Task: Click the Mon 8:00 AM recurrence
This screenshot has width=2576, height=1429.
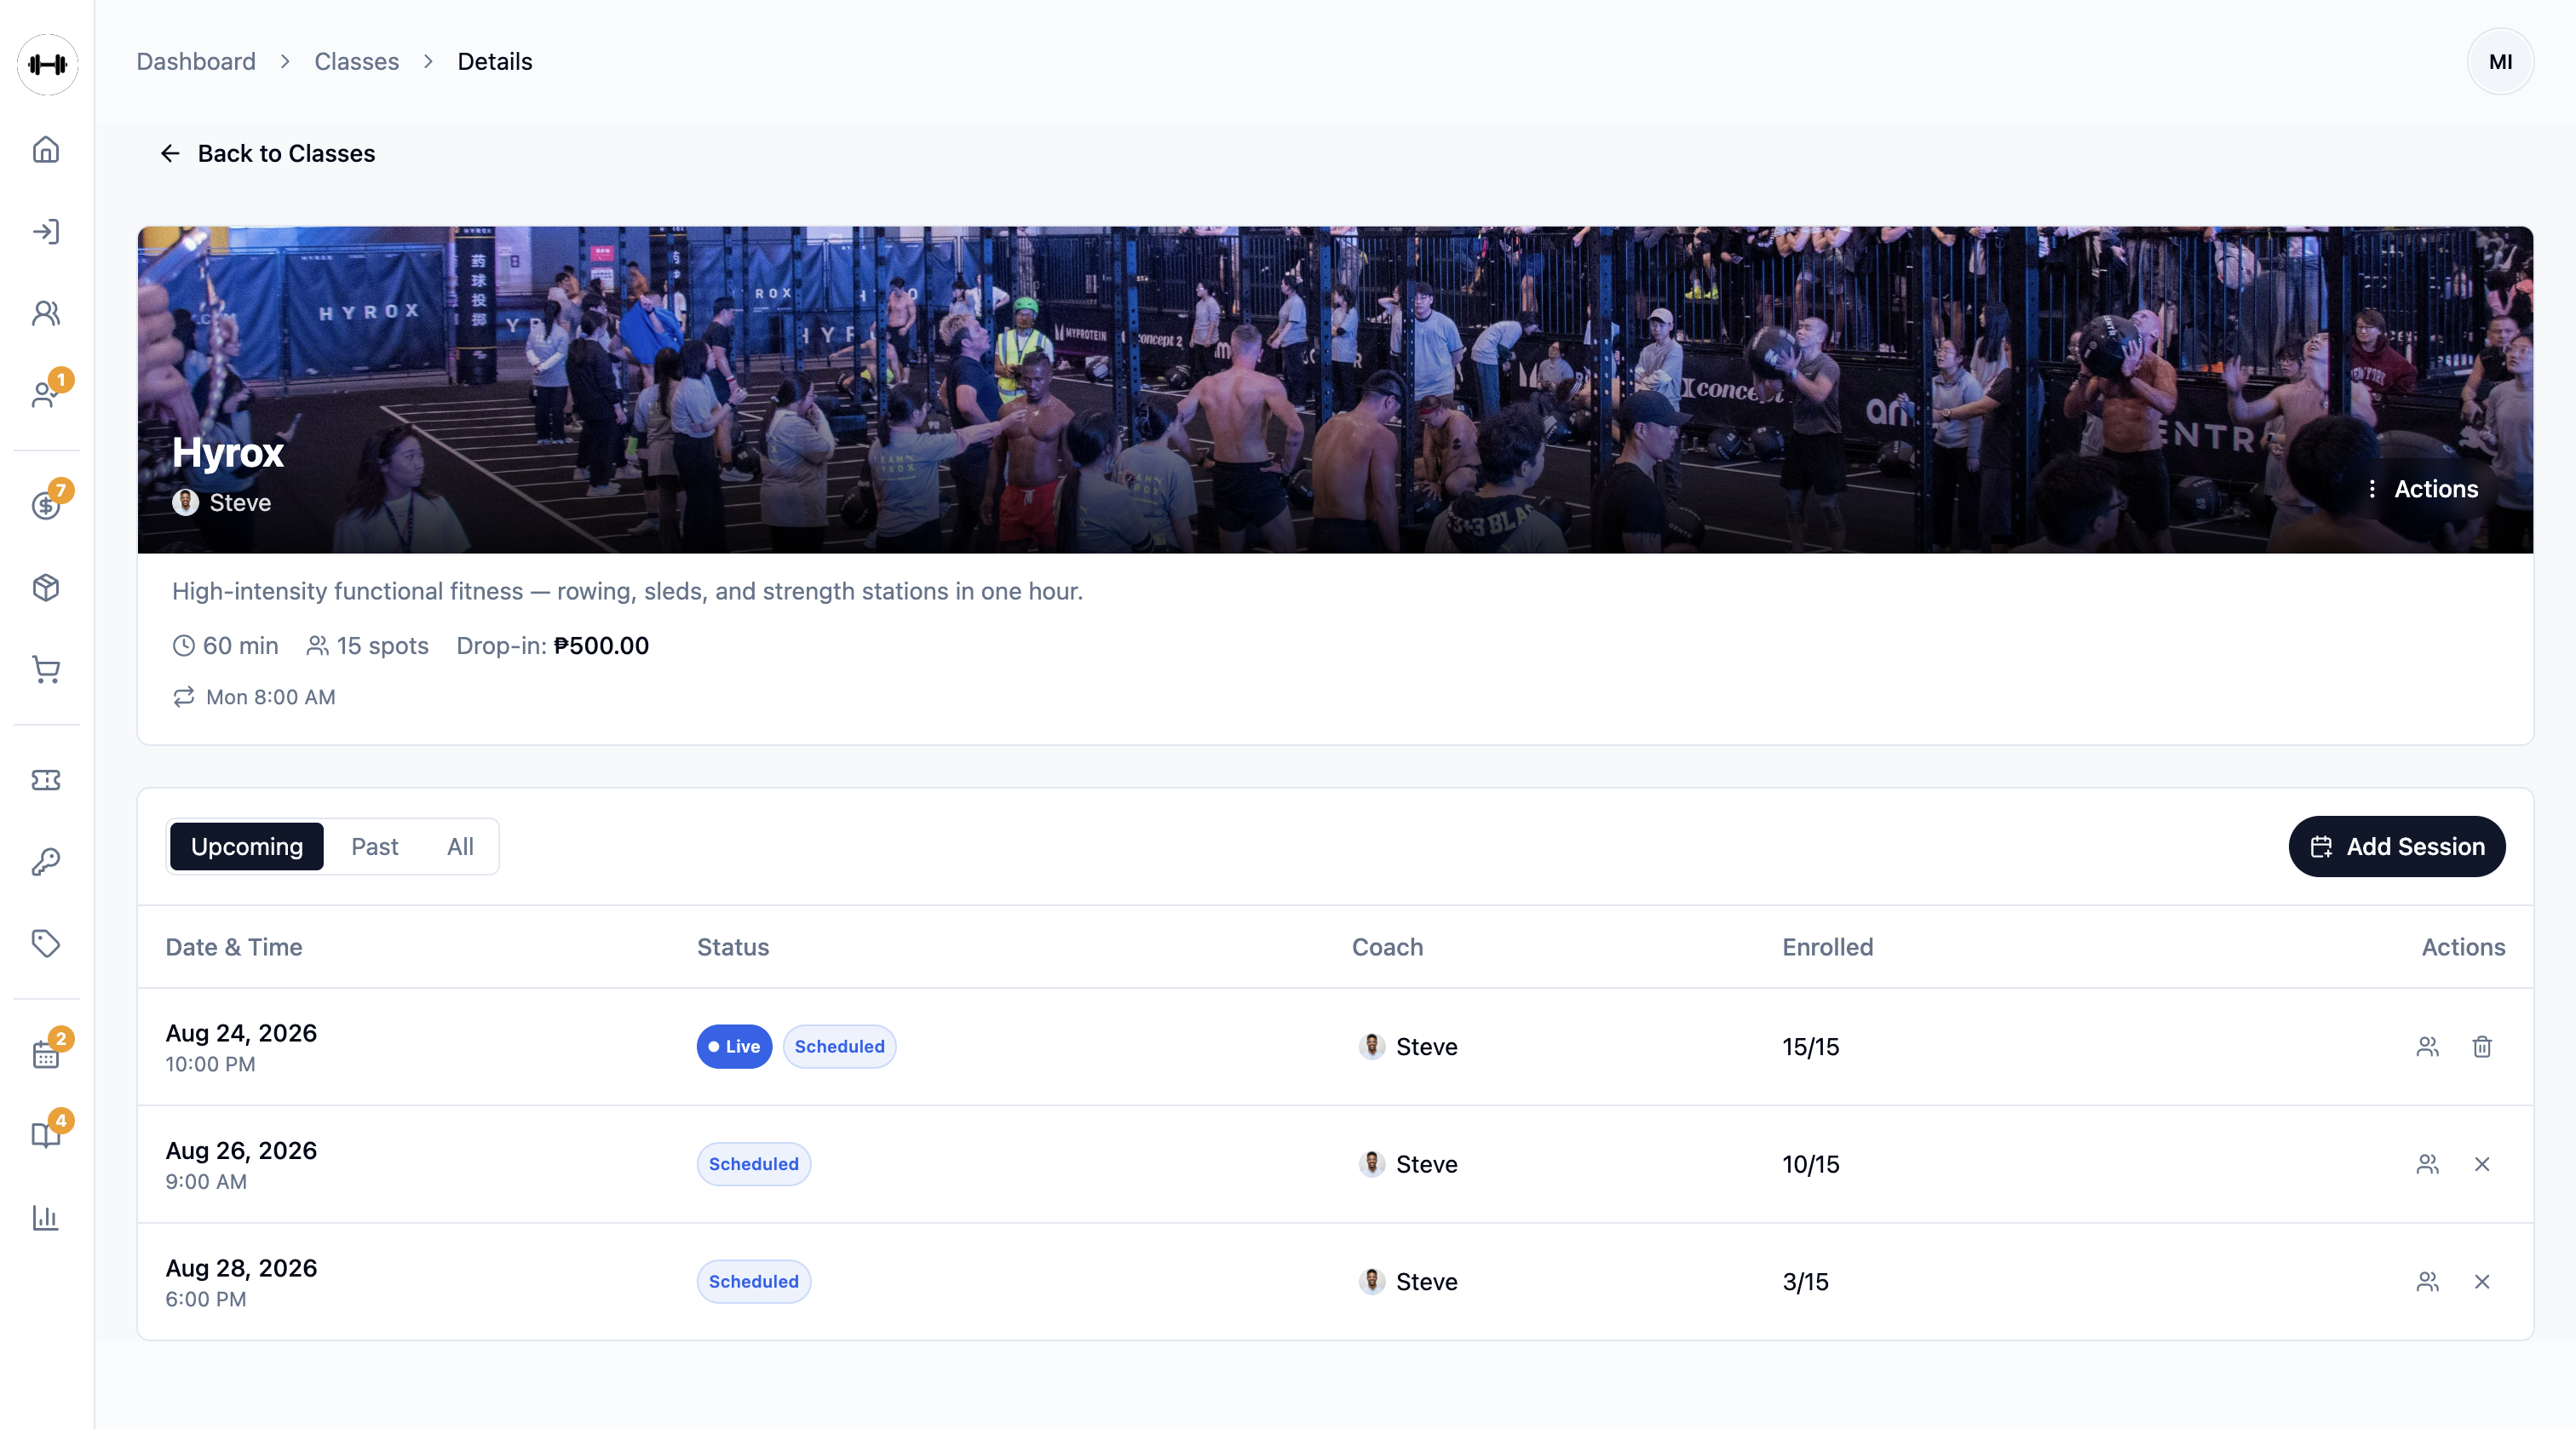Action: [x=254, y=697]
